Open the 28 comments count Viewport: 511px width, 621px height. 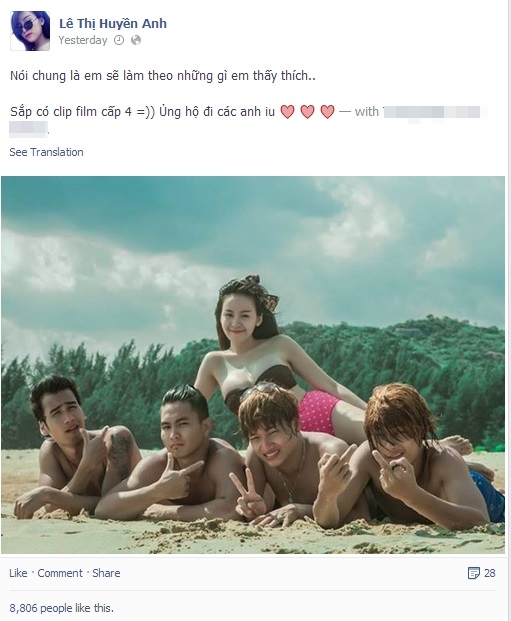490,573
